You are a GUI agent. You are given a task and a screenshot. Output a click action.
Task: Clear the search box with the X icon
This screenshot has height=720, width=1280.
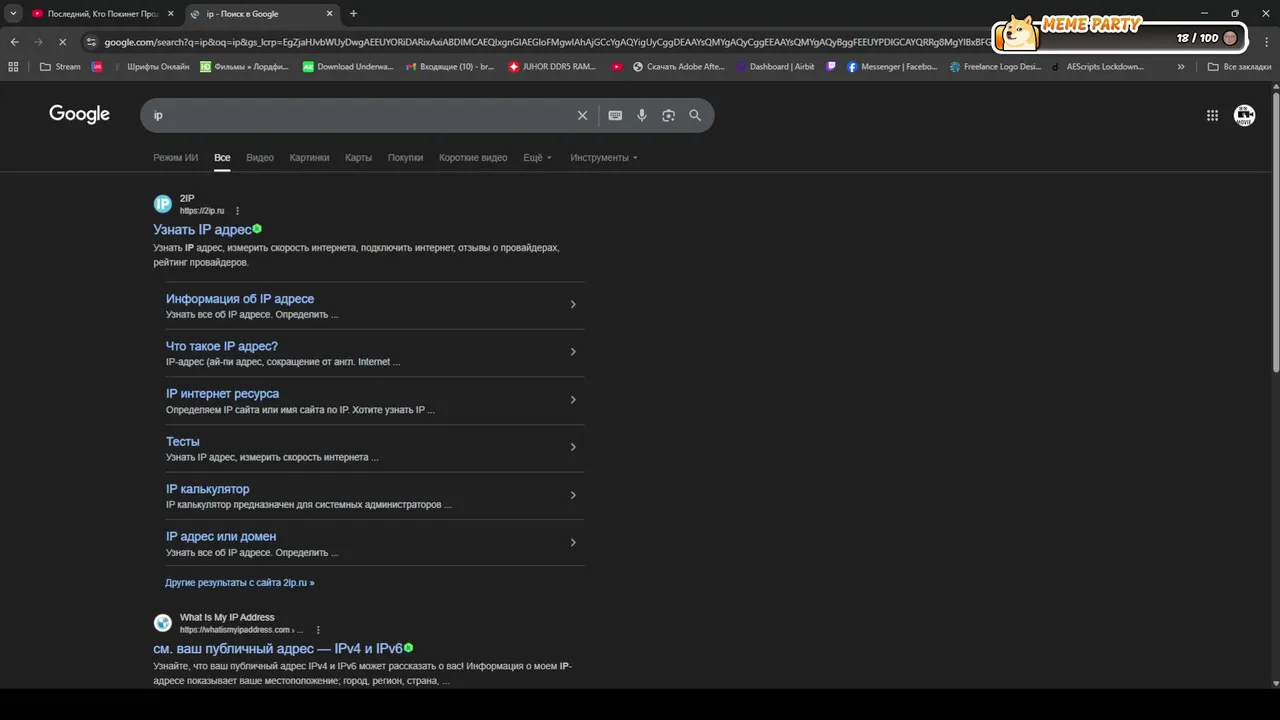(582, 115)
